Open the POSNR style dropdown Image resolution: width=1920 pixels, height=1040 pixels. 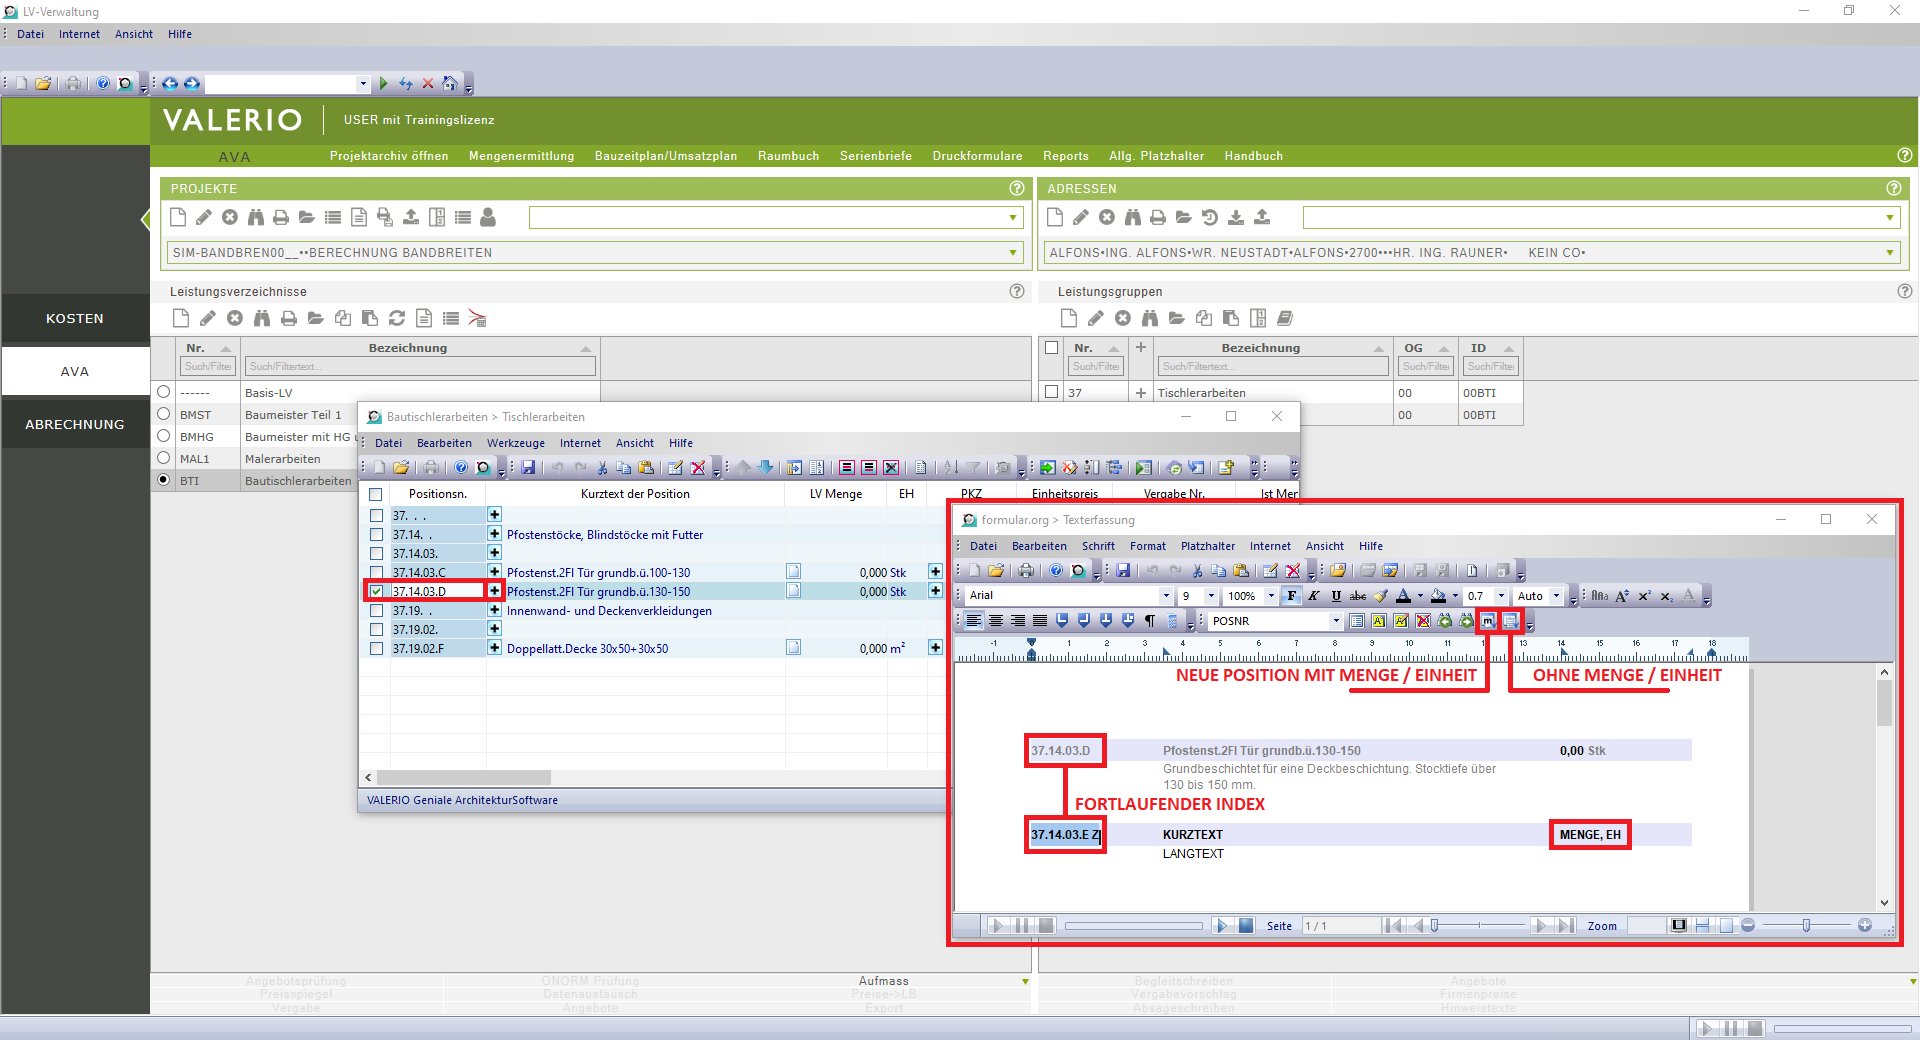(1335, 621)
